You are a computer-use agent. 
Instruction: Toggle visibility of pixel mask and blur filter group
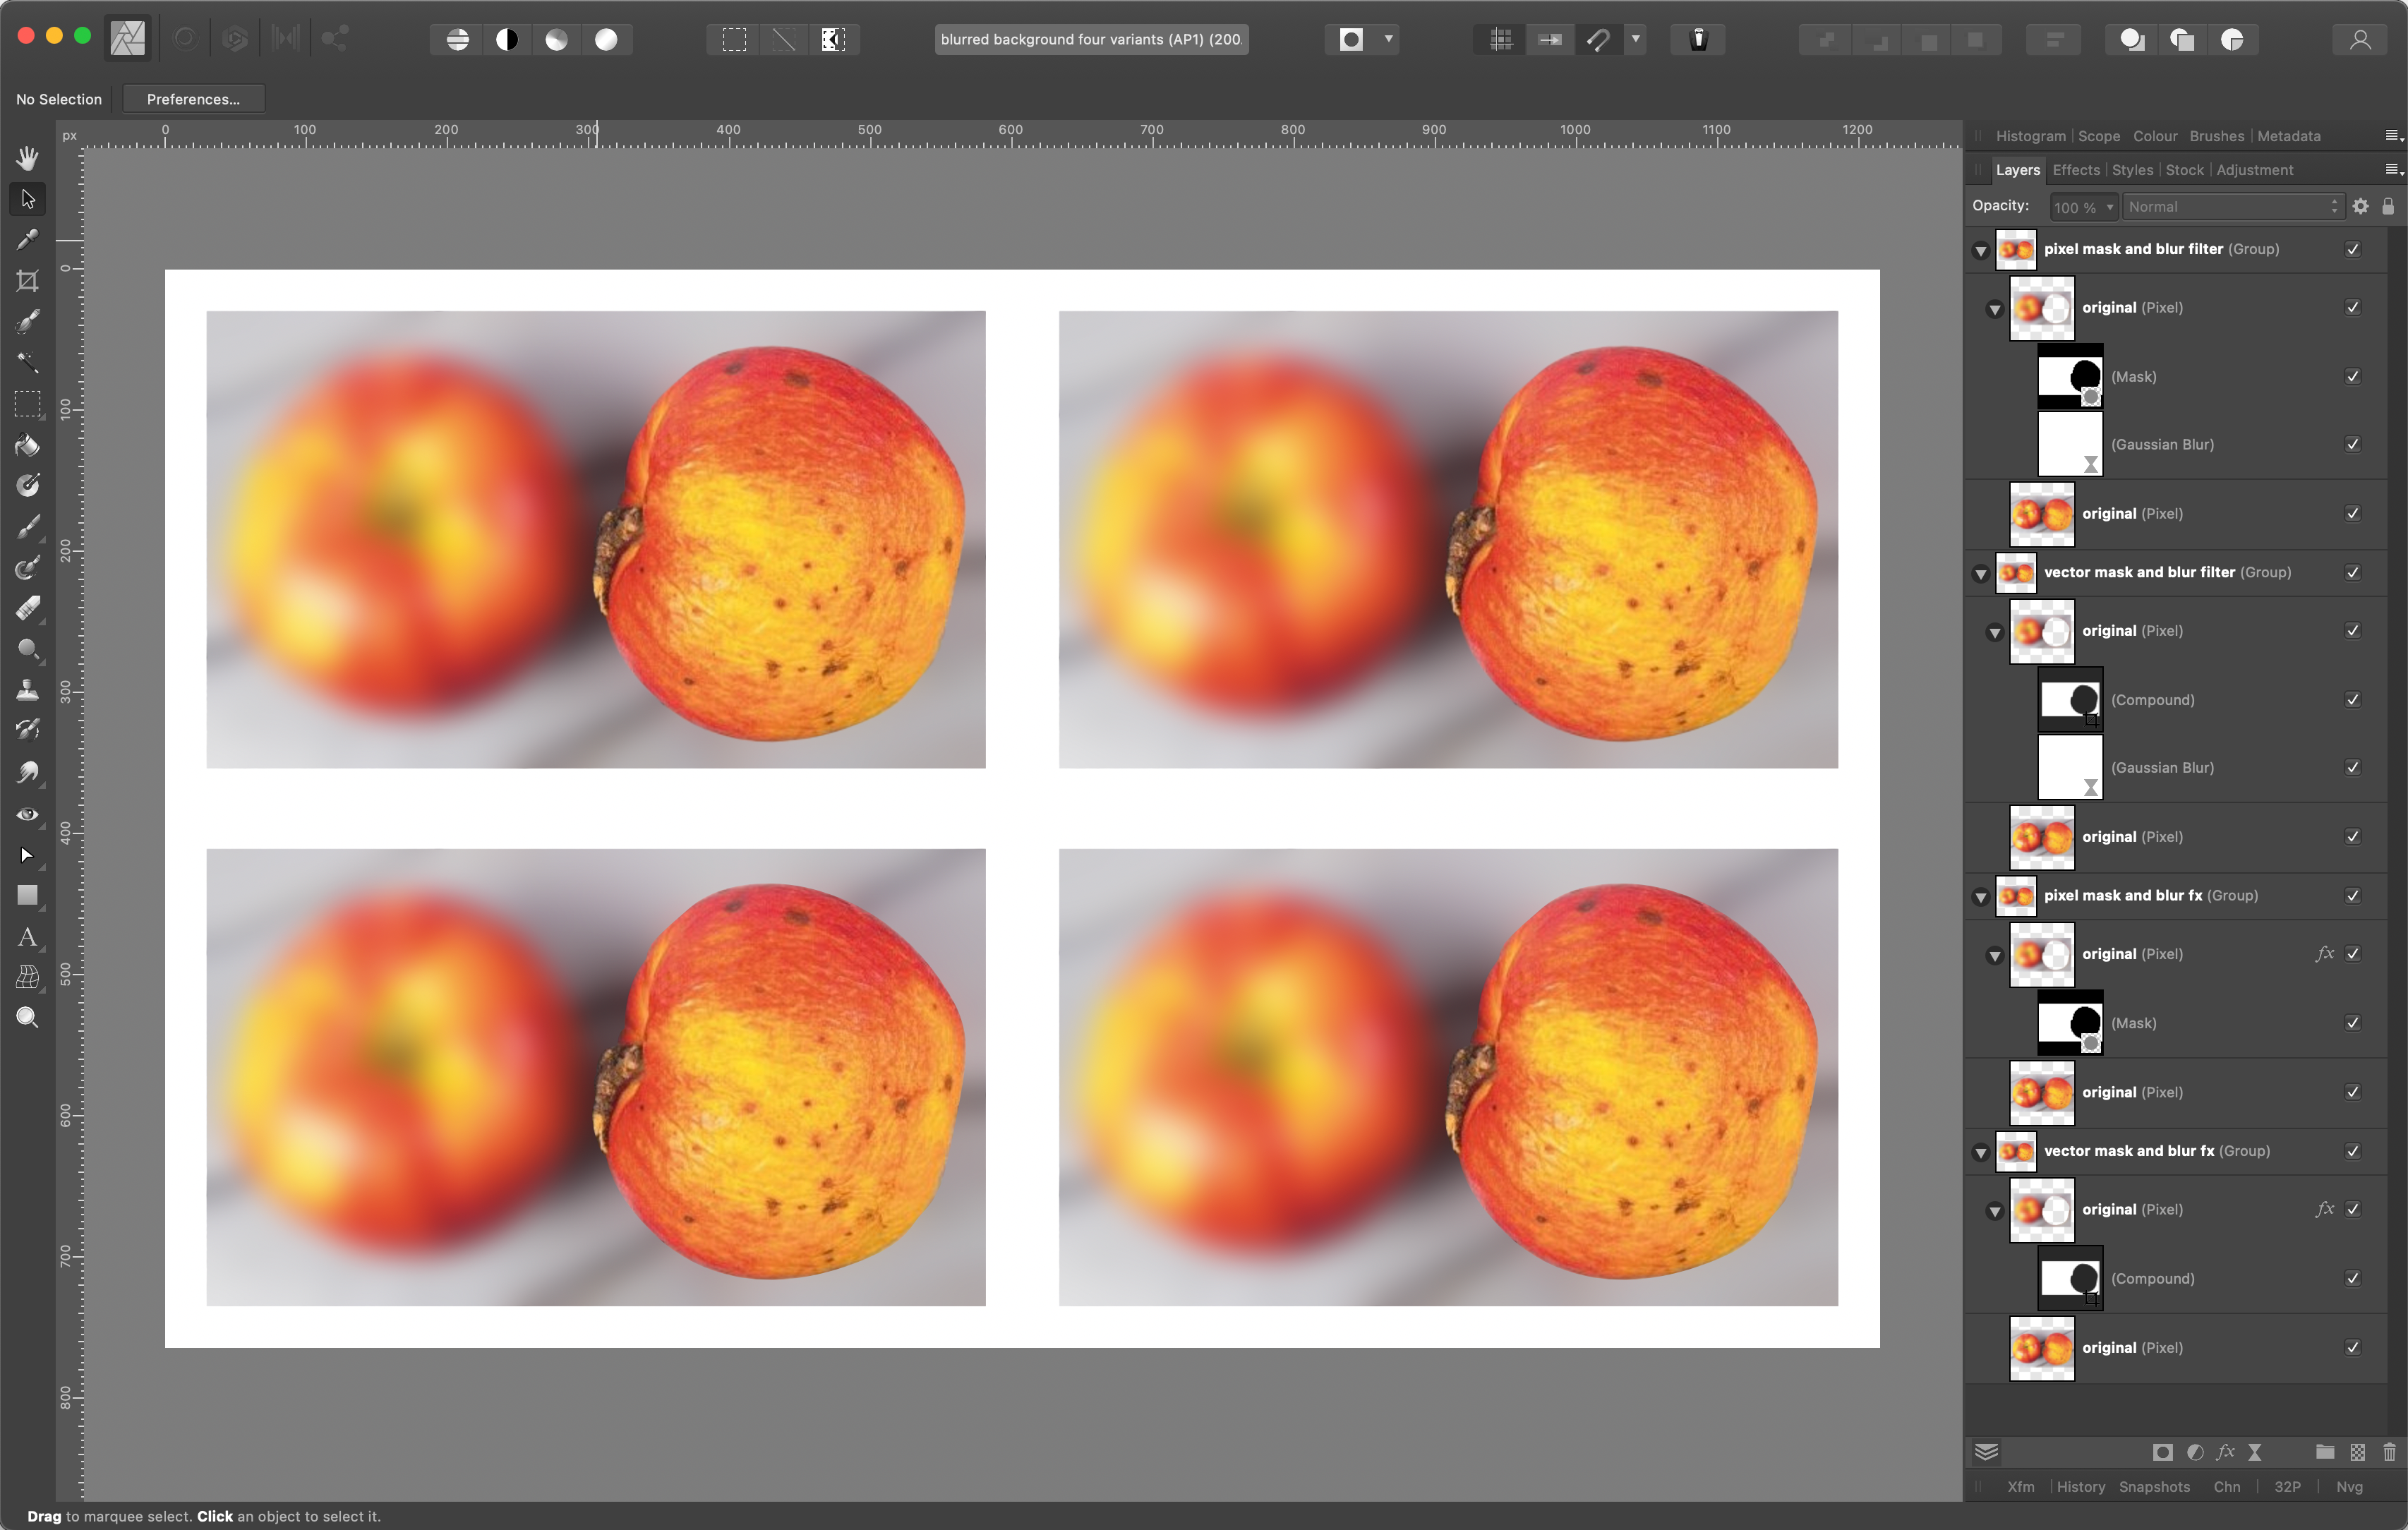click(2353, 249)
